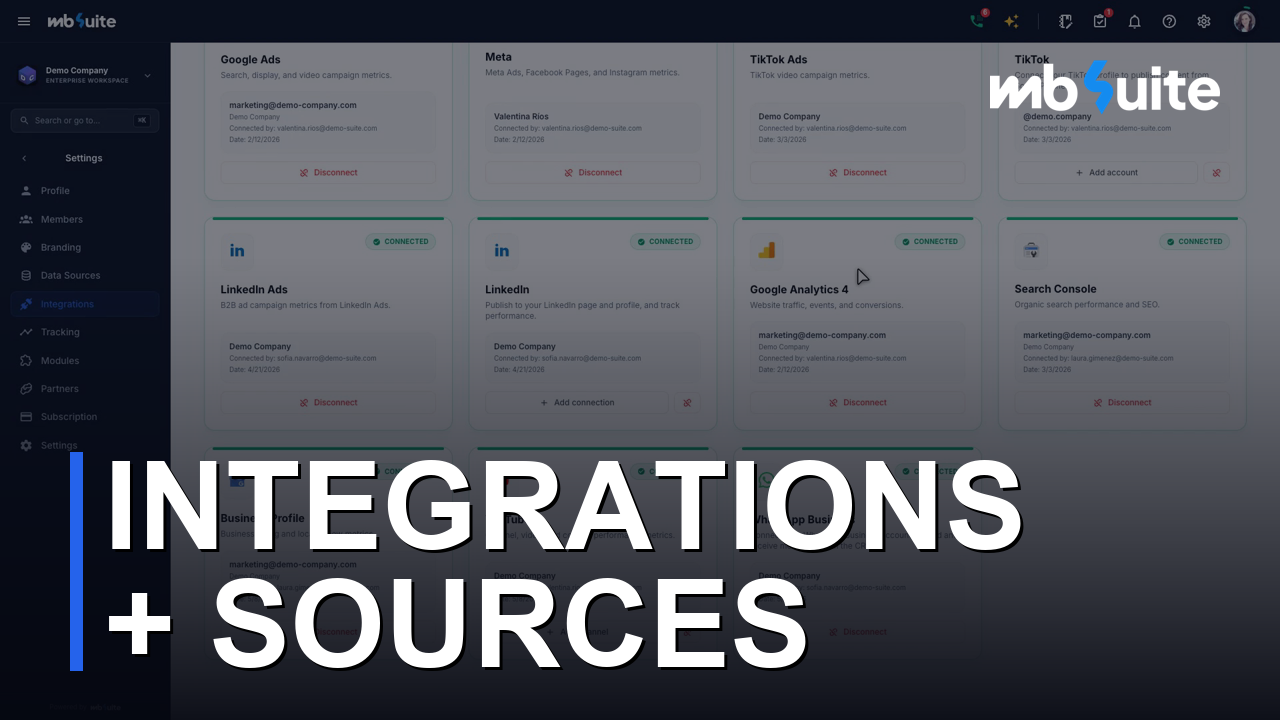Disconnect the Google Analytics 4 integration

pos(858,403)
